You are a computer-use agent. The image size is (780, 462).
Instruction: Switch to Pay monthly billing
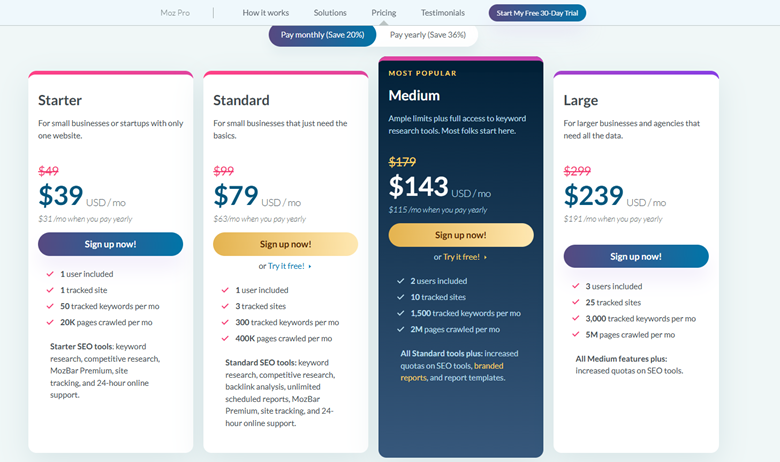point(323,35)
